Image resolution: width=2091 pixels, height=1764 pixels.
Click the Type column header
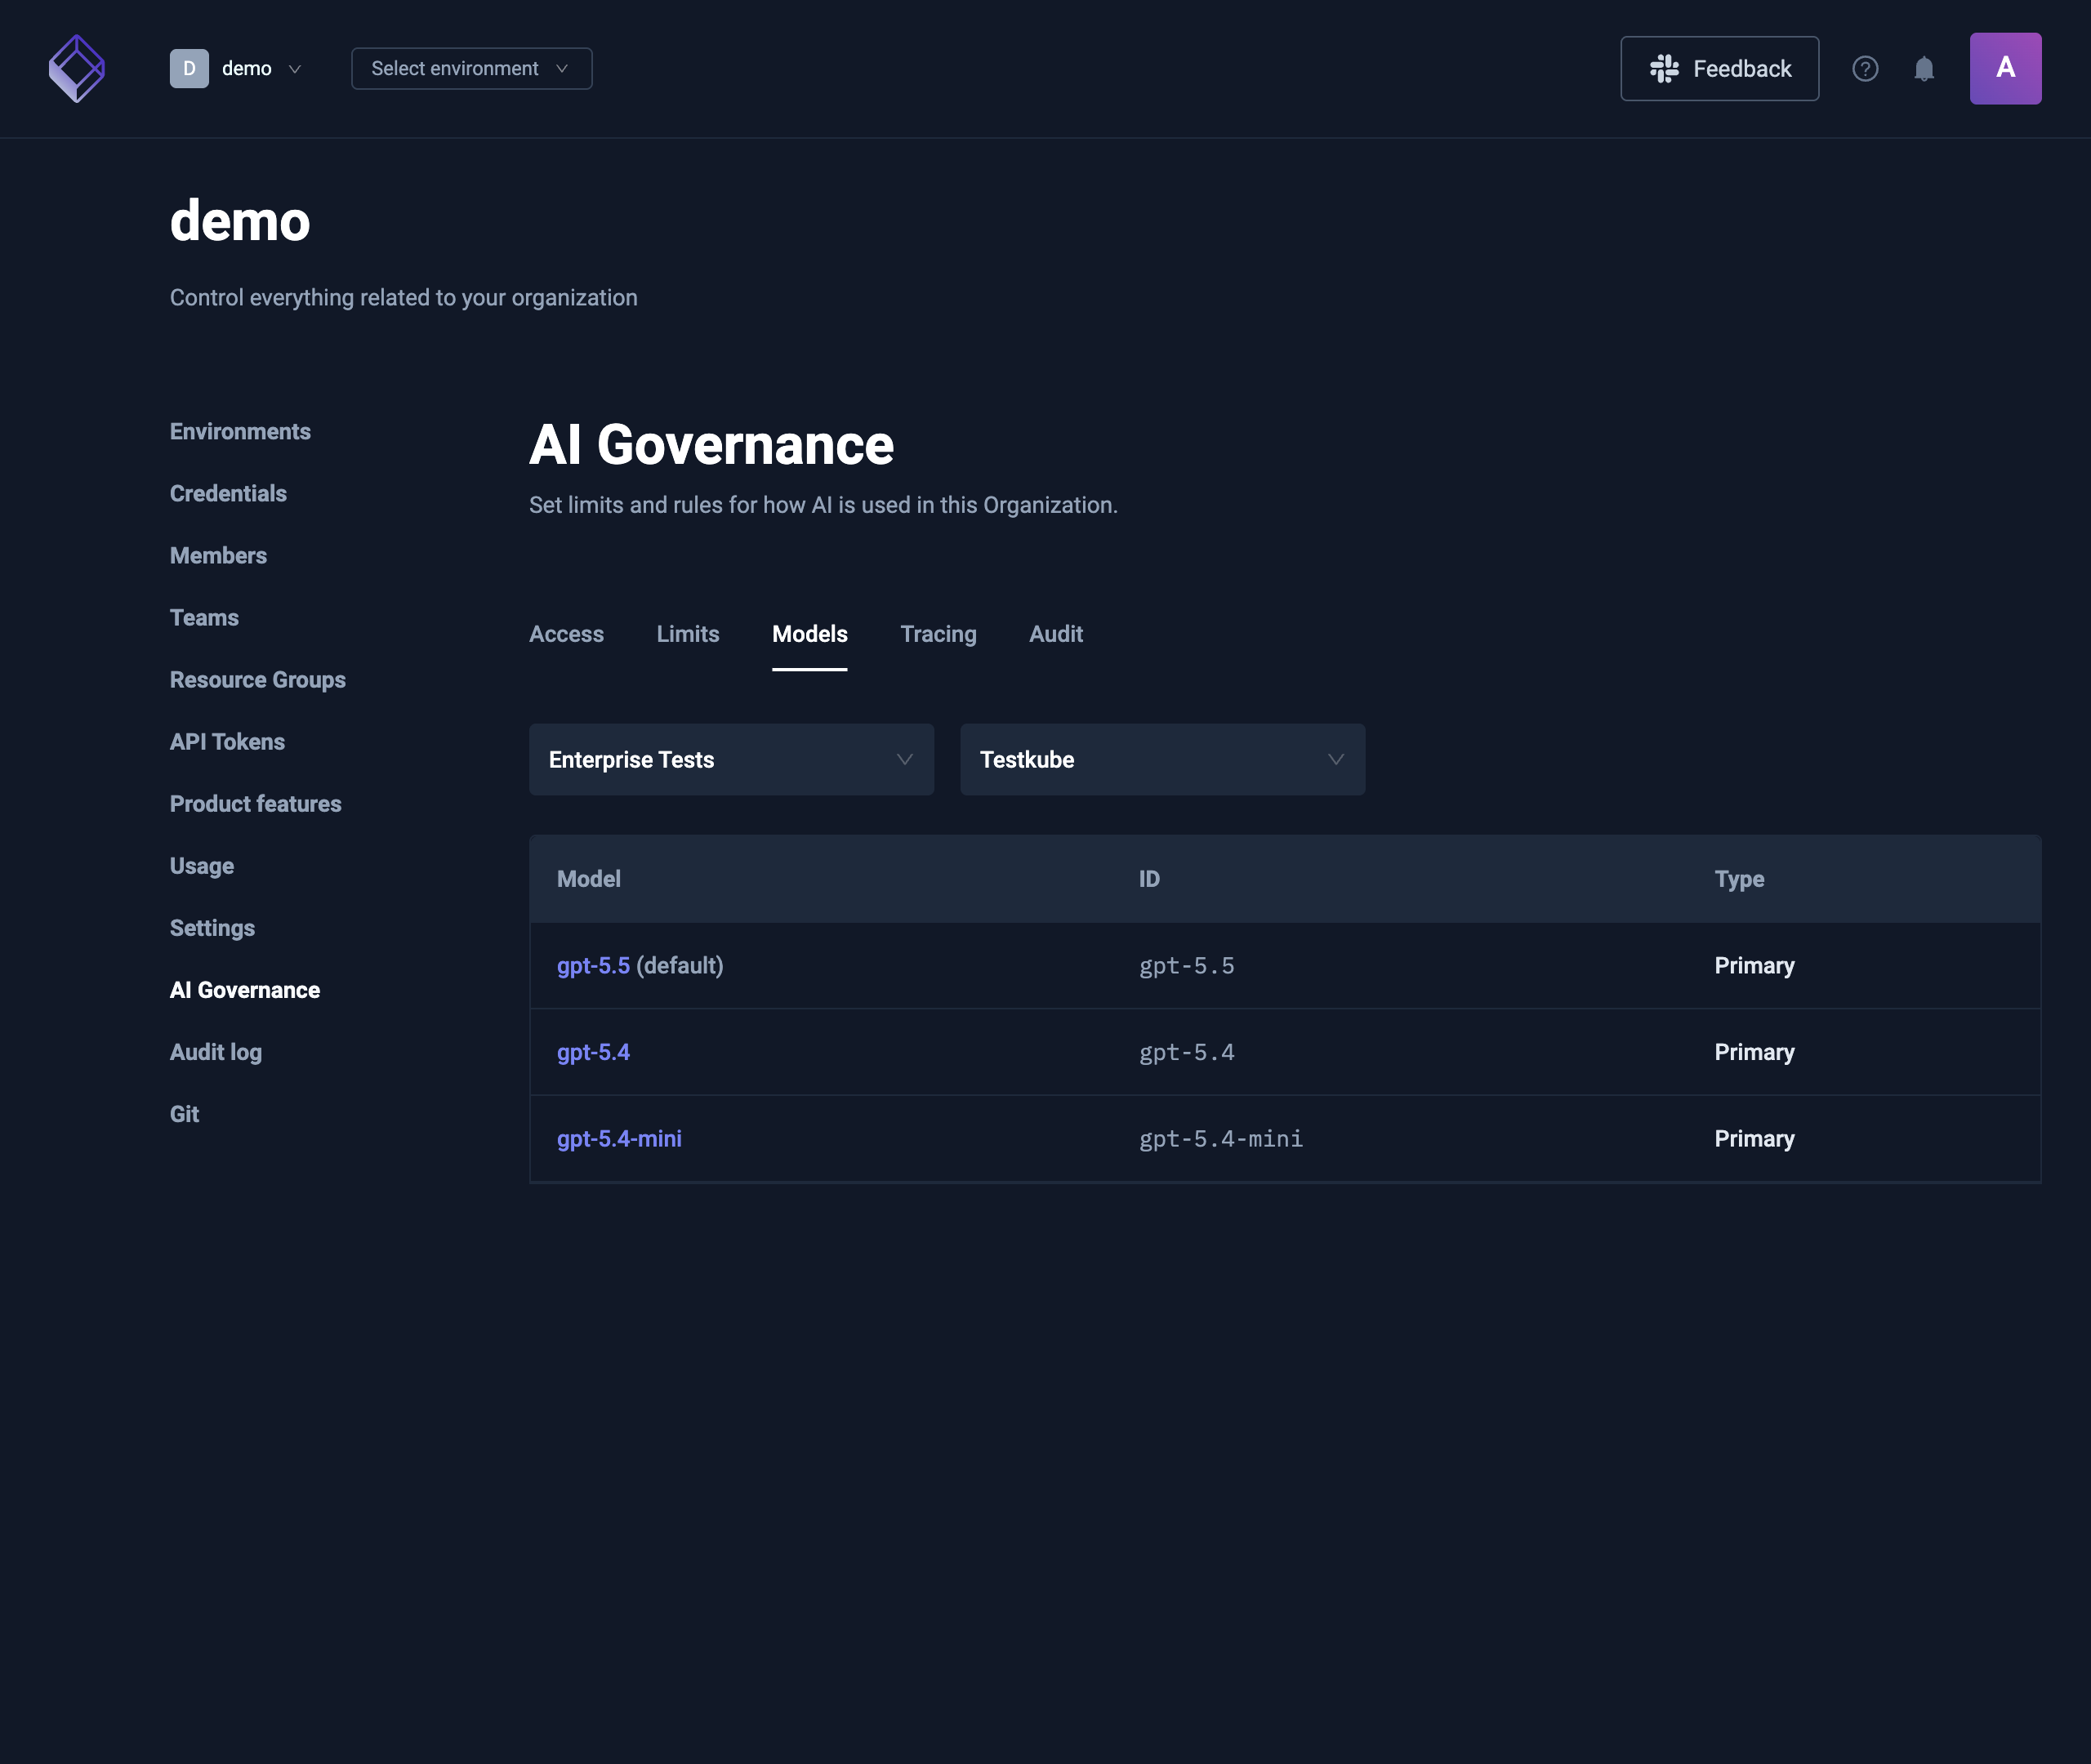pyautogui.click(x=1739, y=879)
